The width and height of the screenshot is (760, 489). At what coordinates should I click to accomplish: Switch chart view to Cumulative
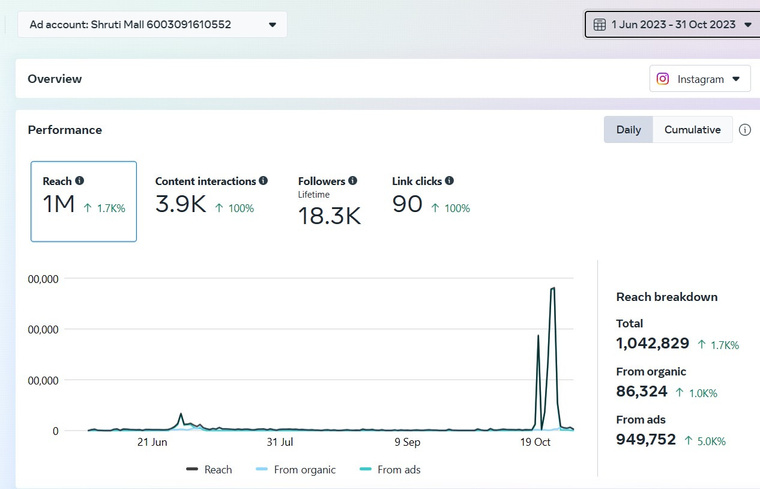pyautogui.click(x=692, y=130)
